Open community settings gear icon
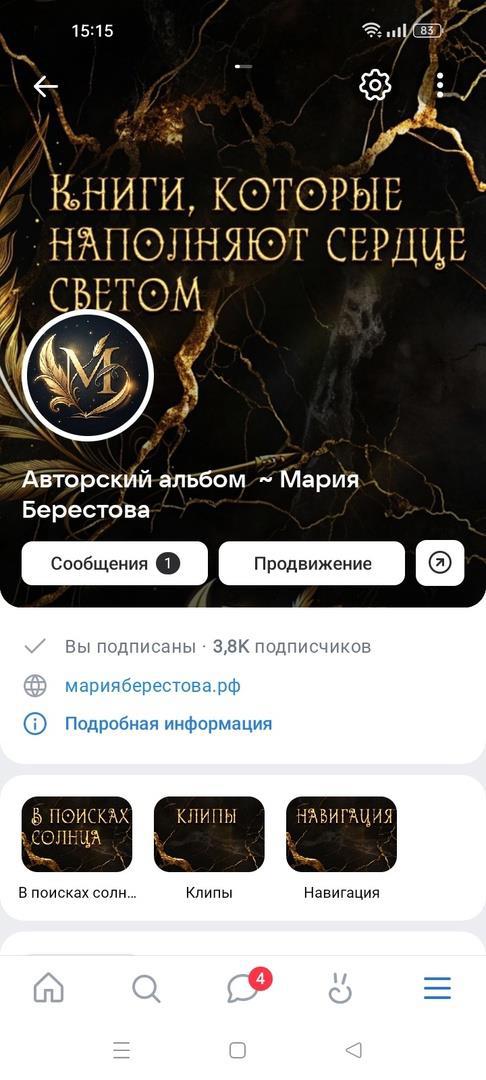Viewport: 486px width, 1080px height. click(375, 85)
